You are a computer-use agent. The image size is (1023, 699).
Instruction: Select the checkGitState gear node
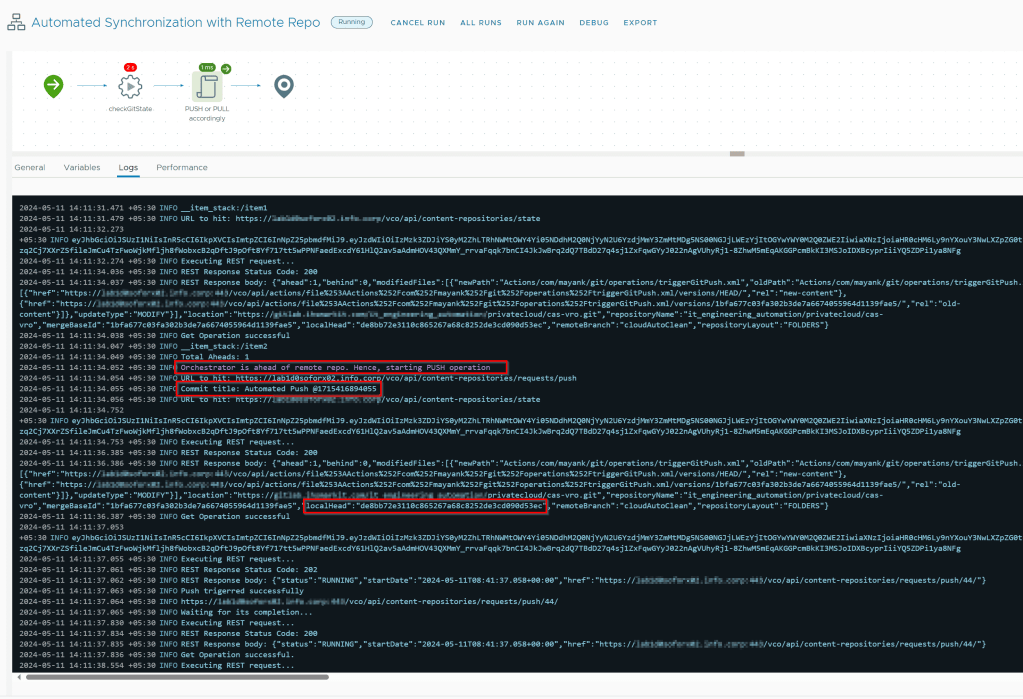[x=130, y=87]
